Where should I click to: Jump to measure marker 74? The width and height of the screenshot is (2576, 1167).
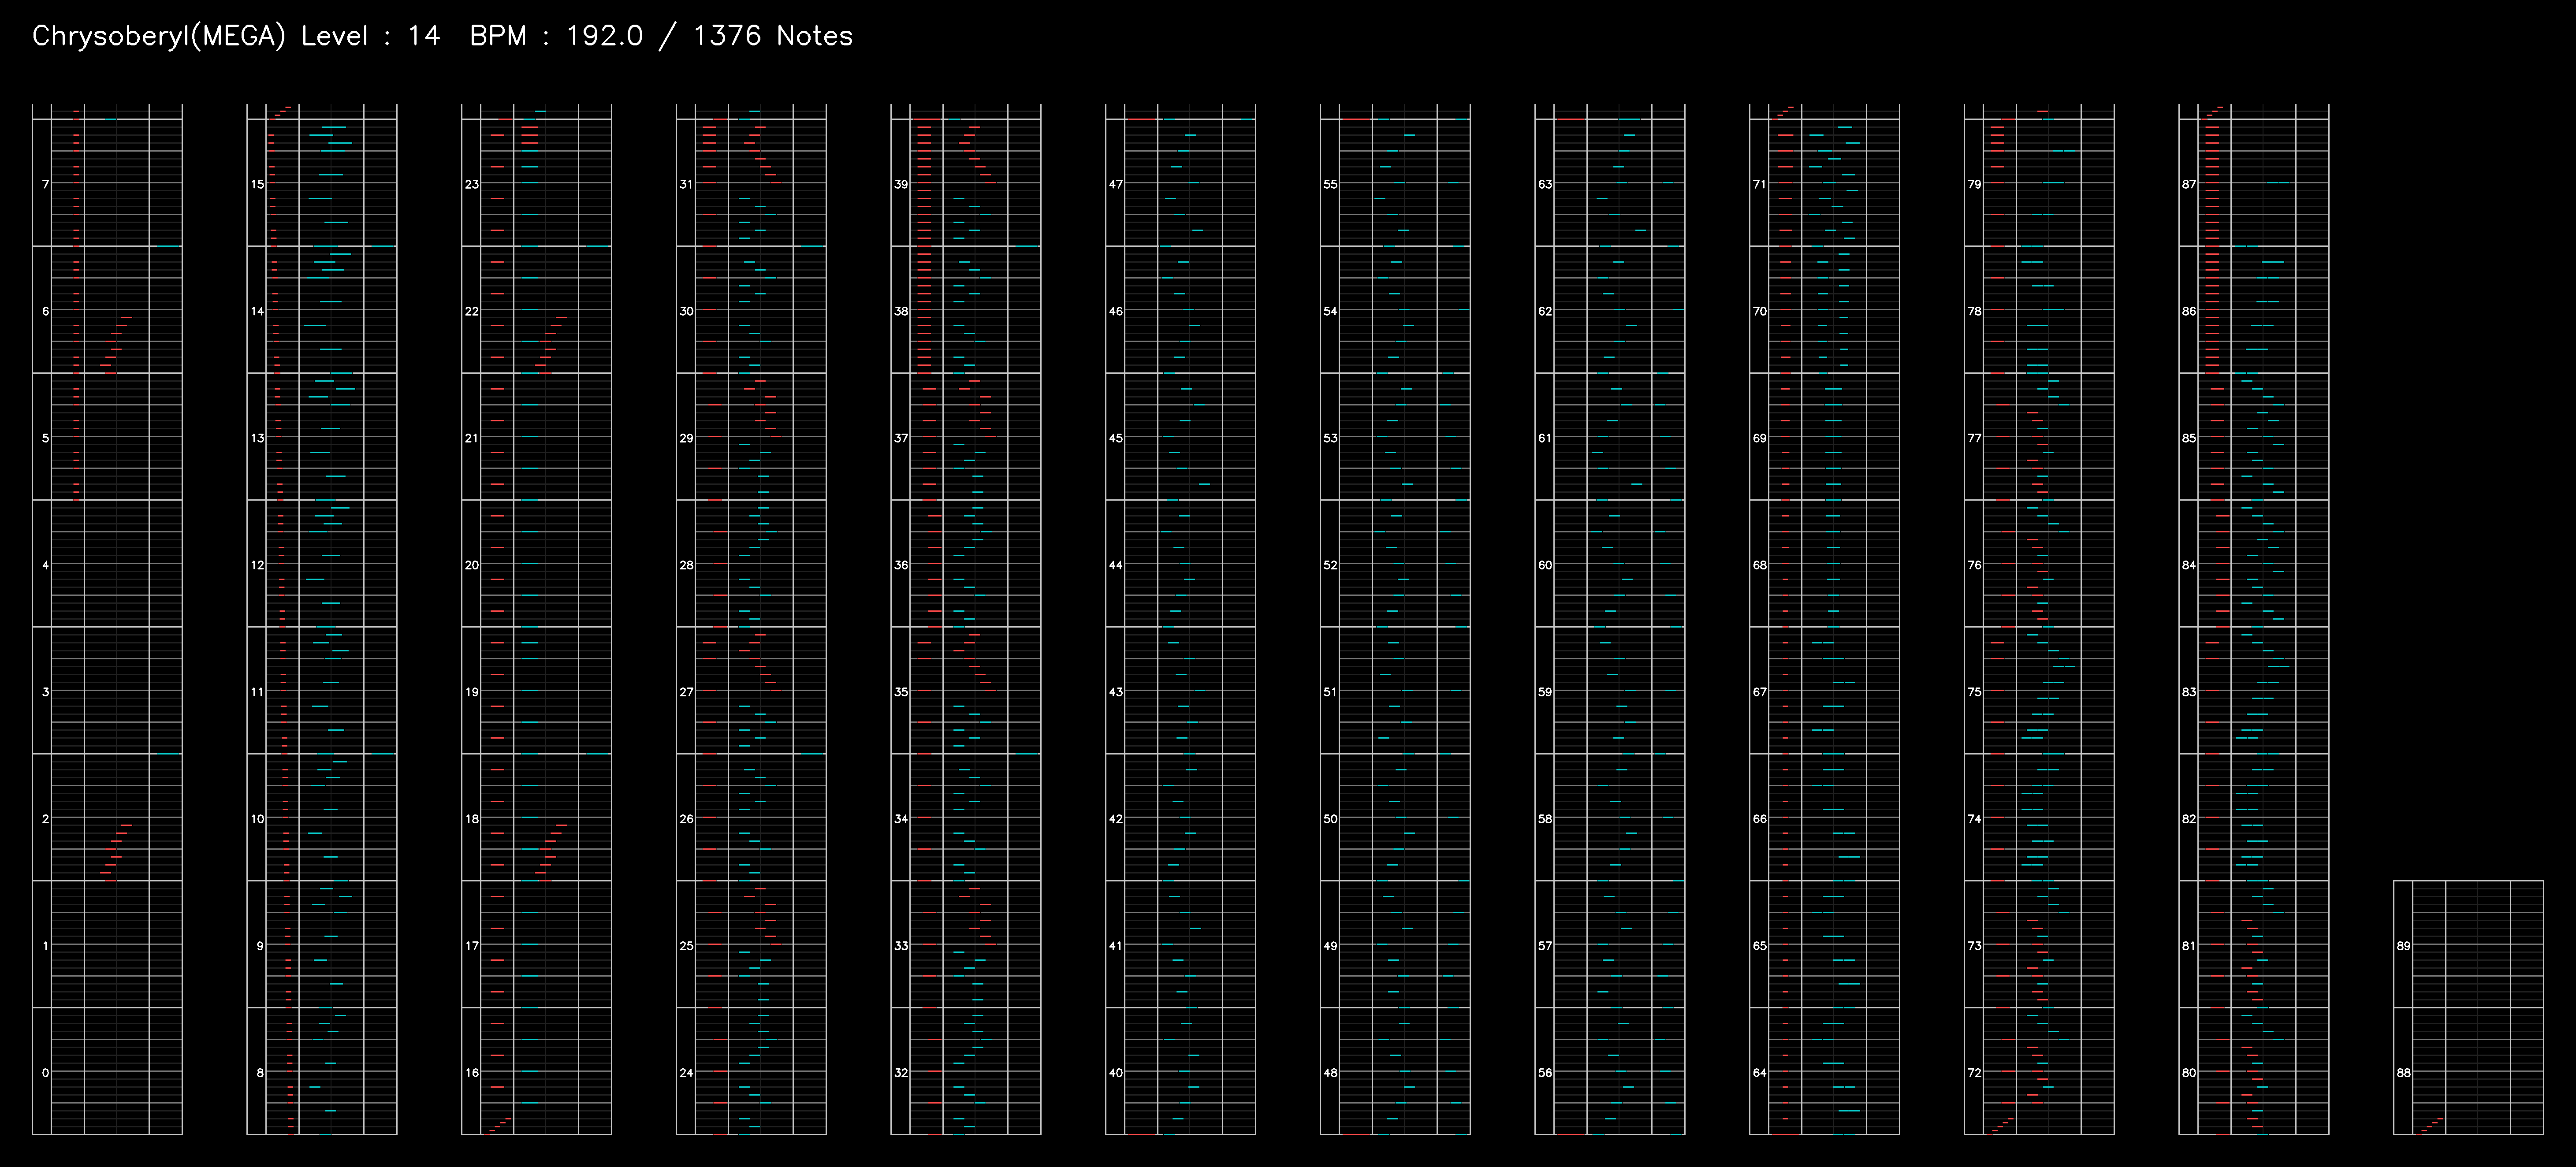[1974, 819]
